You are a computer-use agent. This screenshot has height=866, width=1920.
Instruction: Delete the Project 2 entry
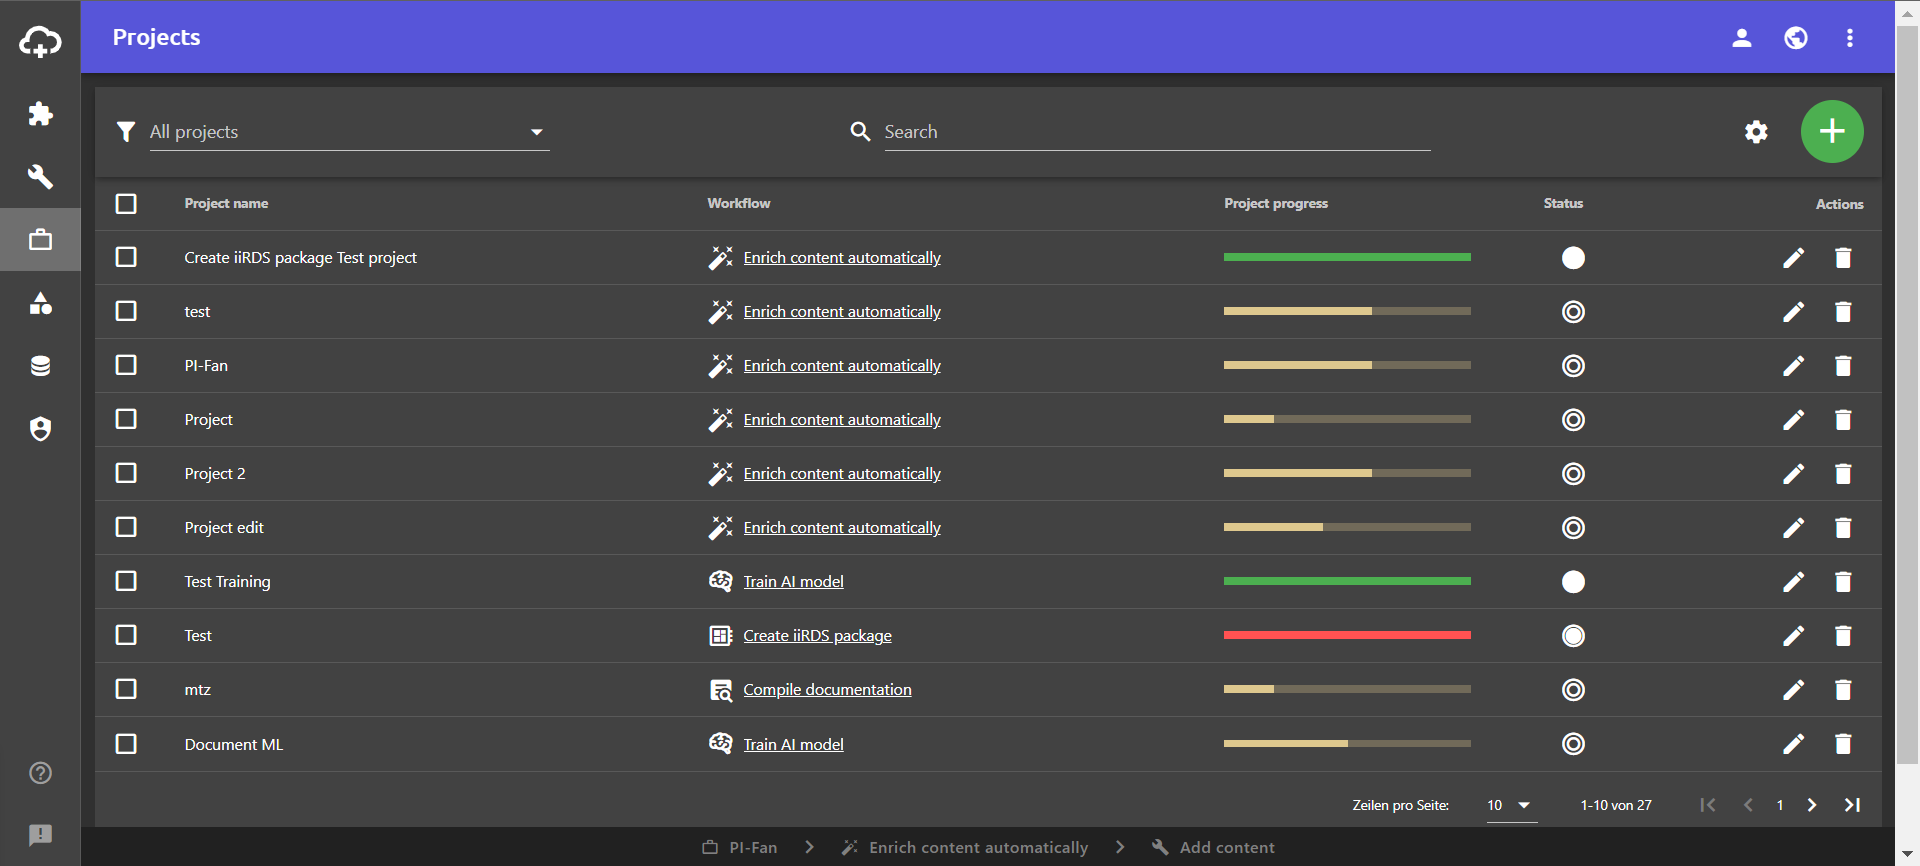pyautogui.click(x=1843, y=474)
